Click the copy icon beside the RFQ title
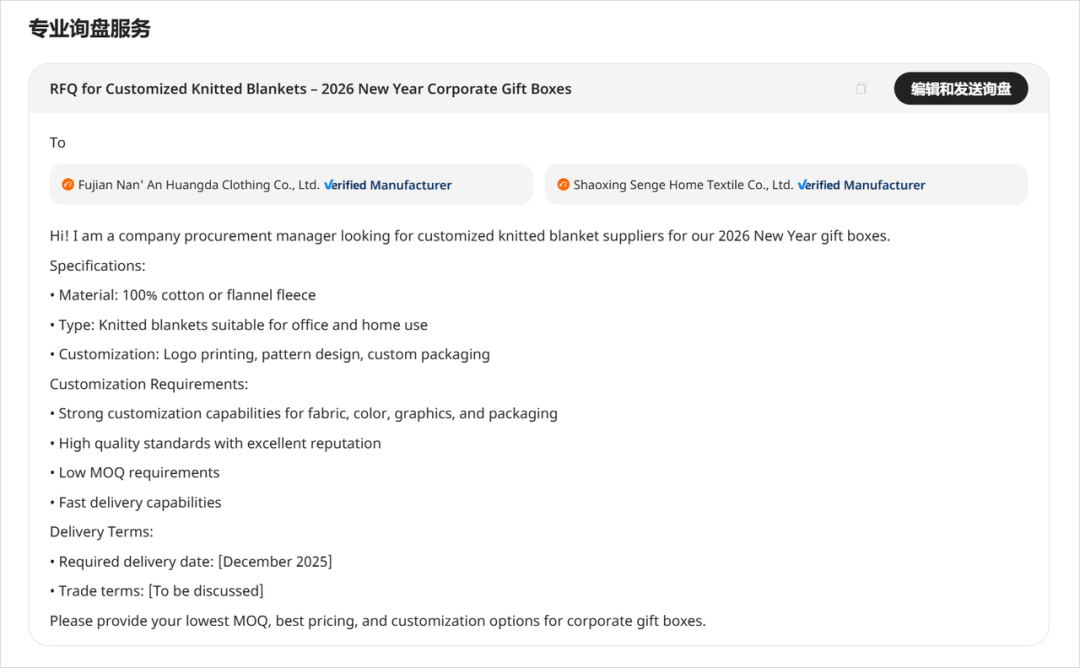The height and width of the screenshot is (668, 1080). [x=861, y=89]
